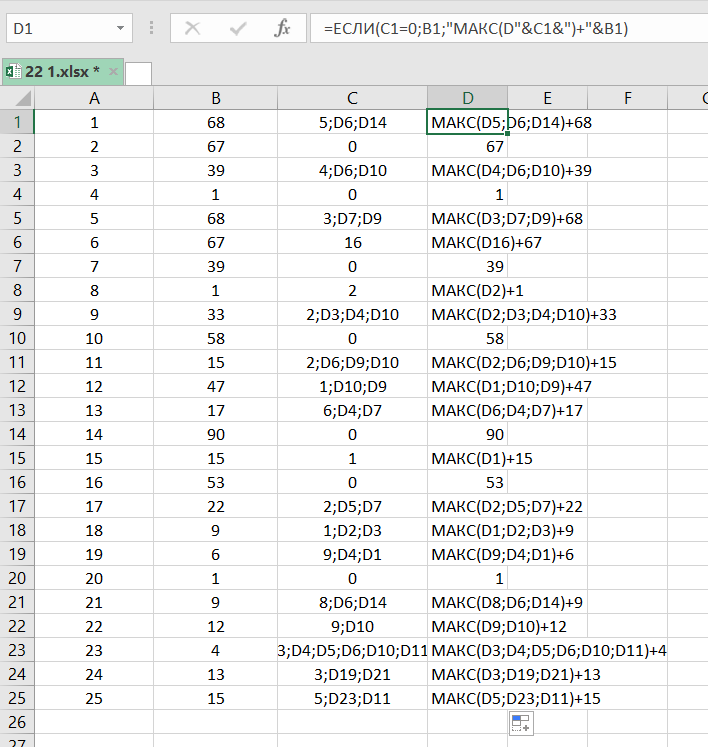708x747 pixels.
Task: Select column F header
Action: (x=627, y=97)
